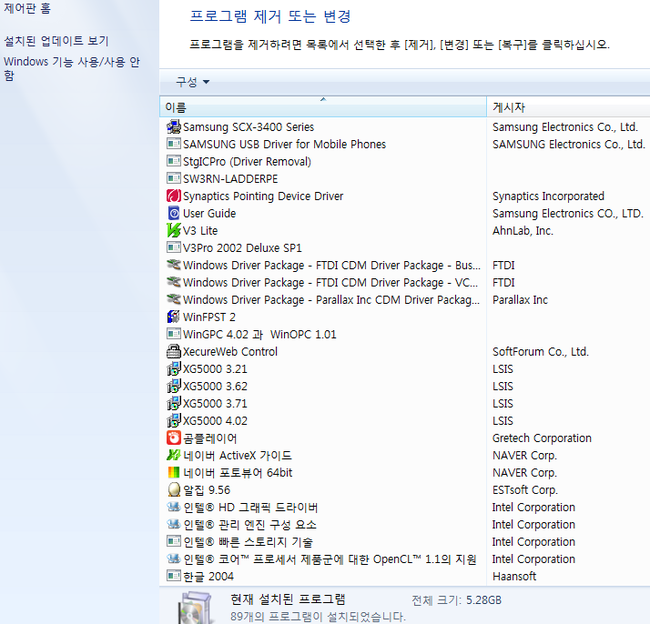This screenshot has width=650, height=624.
Task: Click the WinGPC 4.02 icon
Action: 174,334
